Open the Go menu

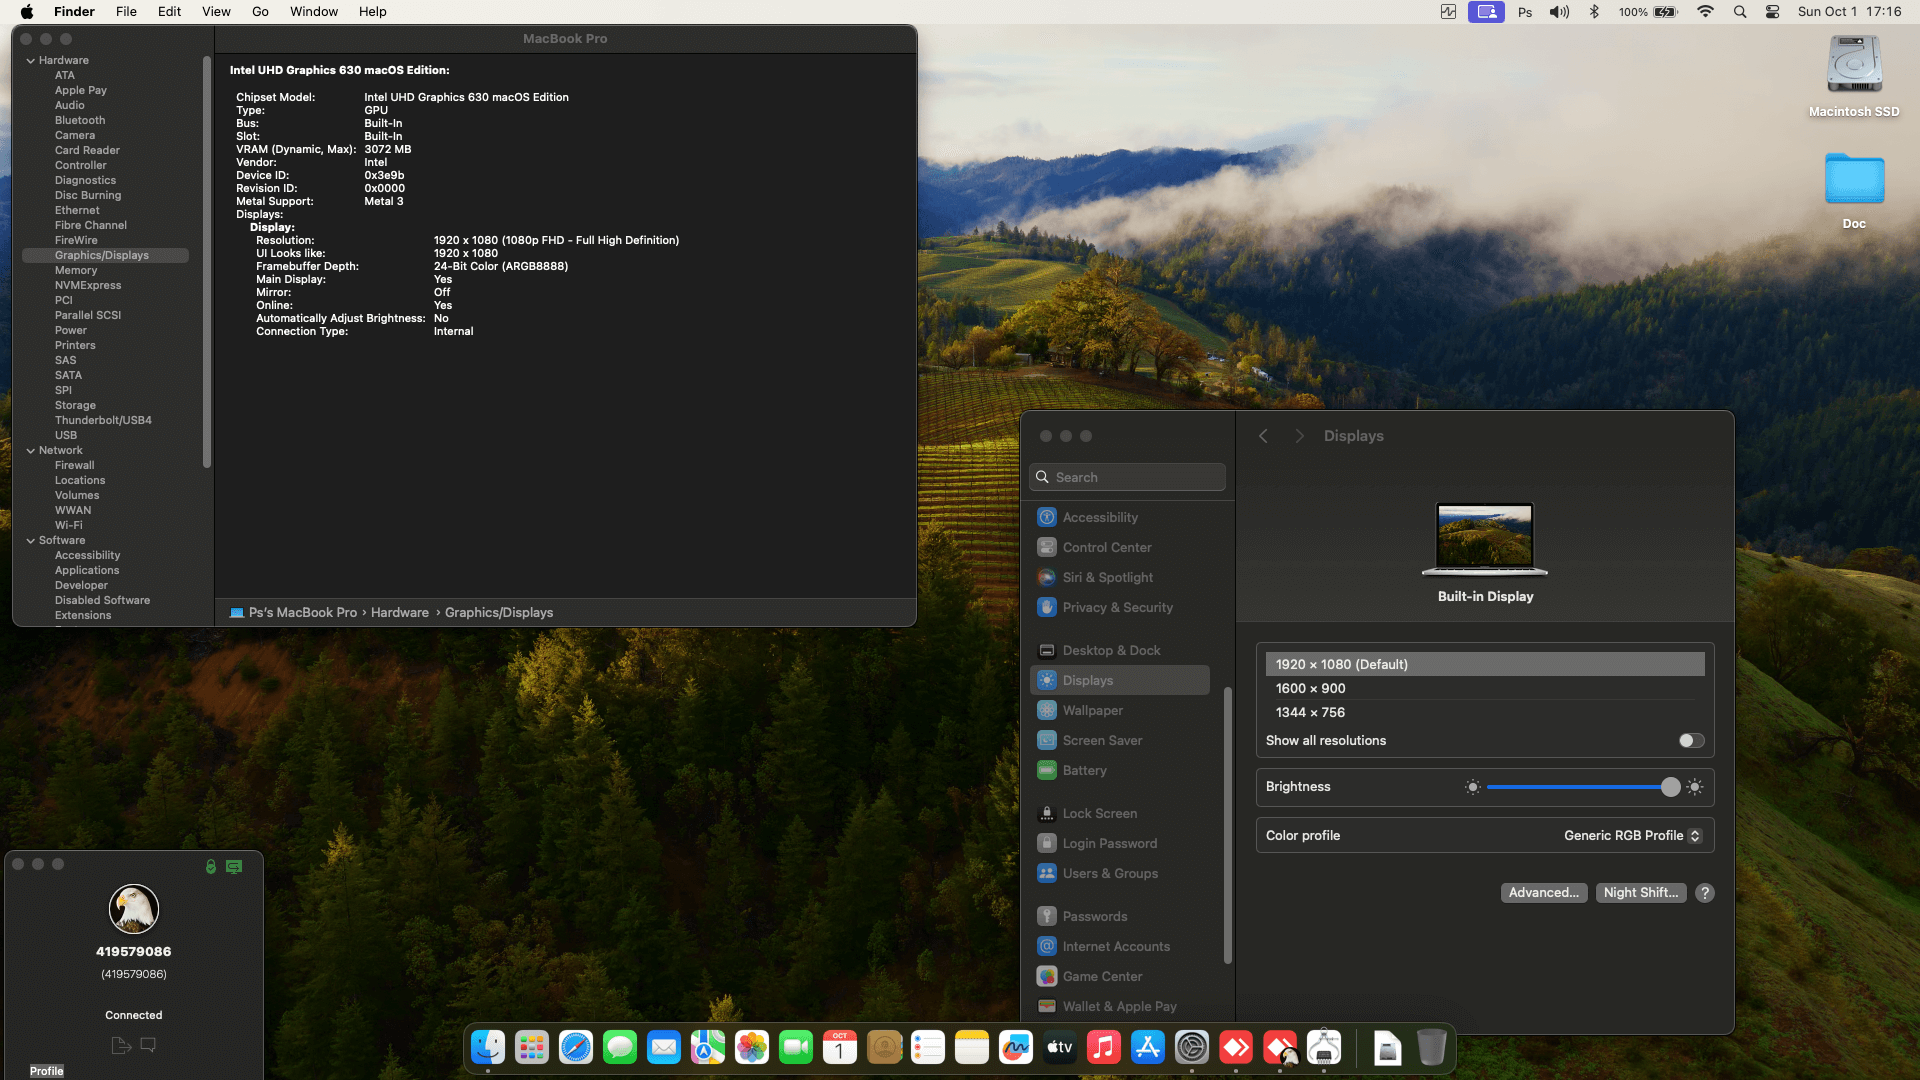coord(261,12)
